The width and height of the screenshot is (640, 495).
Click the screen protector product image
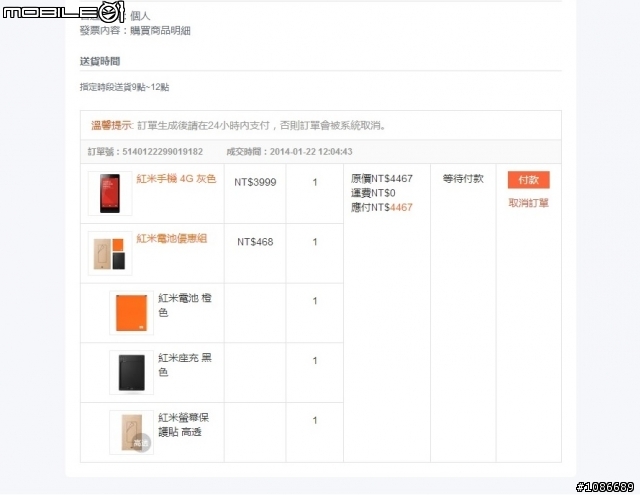tap(131, 432)
